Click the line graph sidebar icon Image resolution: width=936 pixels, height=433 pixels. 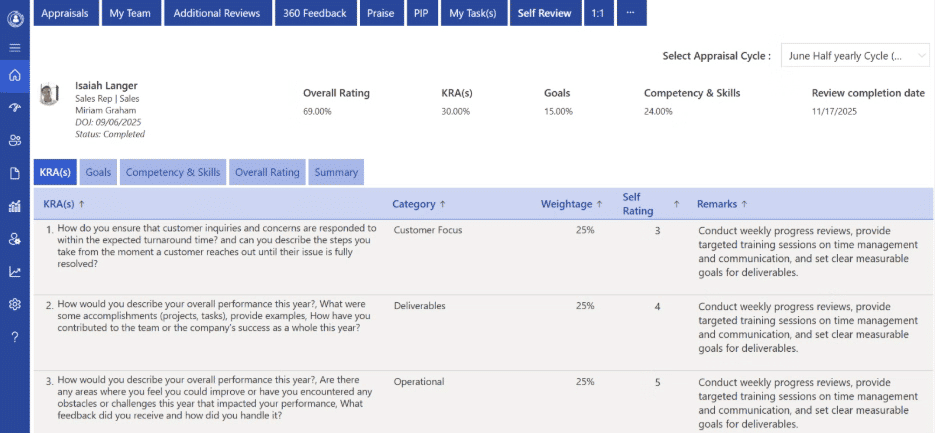pyautogui.click(x=15, y=272)
